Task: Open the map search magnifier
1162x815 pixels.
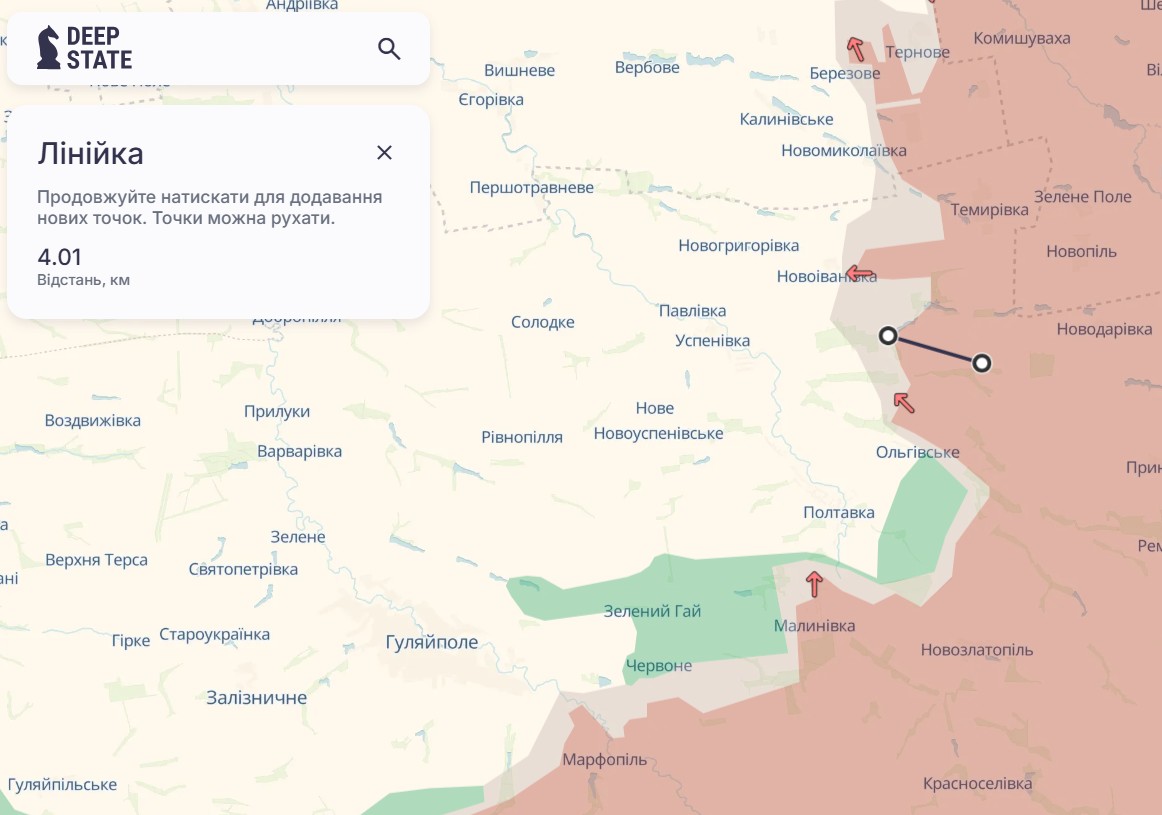Action: click(389, 48)
